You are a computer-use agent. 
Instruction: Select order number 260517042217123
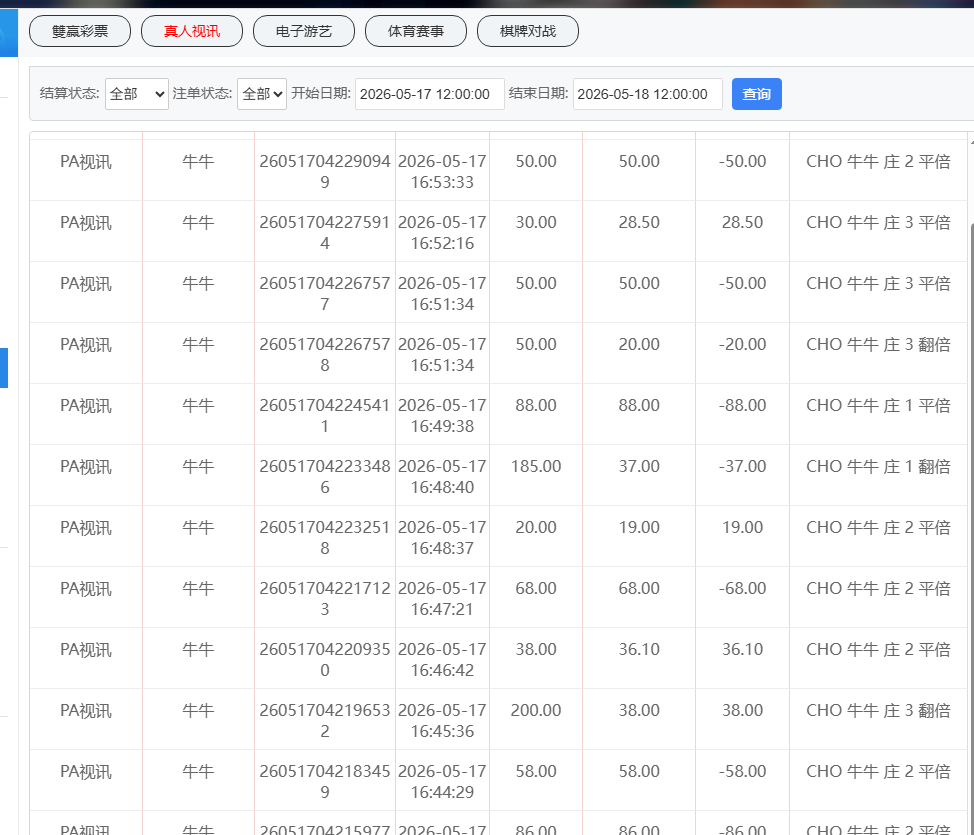(x=325, y=598)
